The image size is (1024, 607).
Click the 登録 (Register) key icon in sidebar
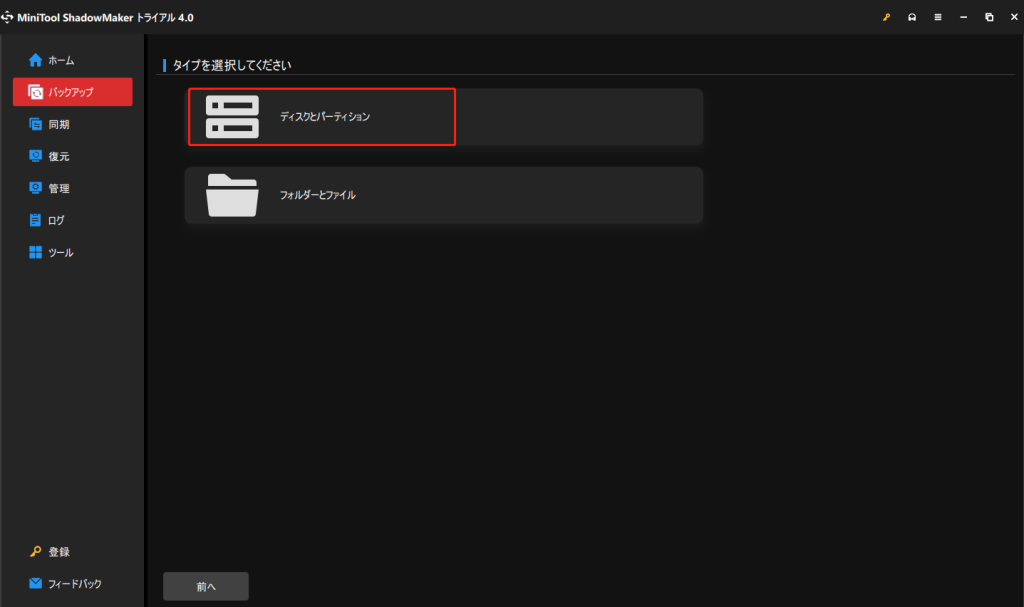tap(36, 552)
